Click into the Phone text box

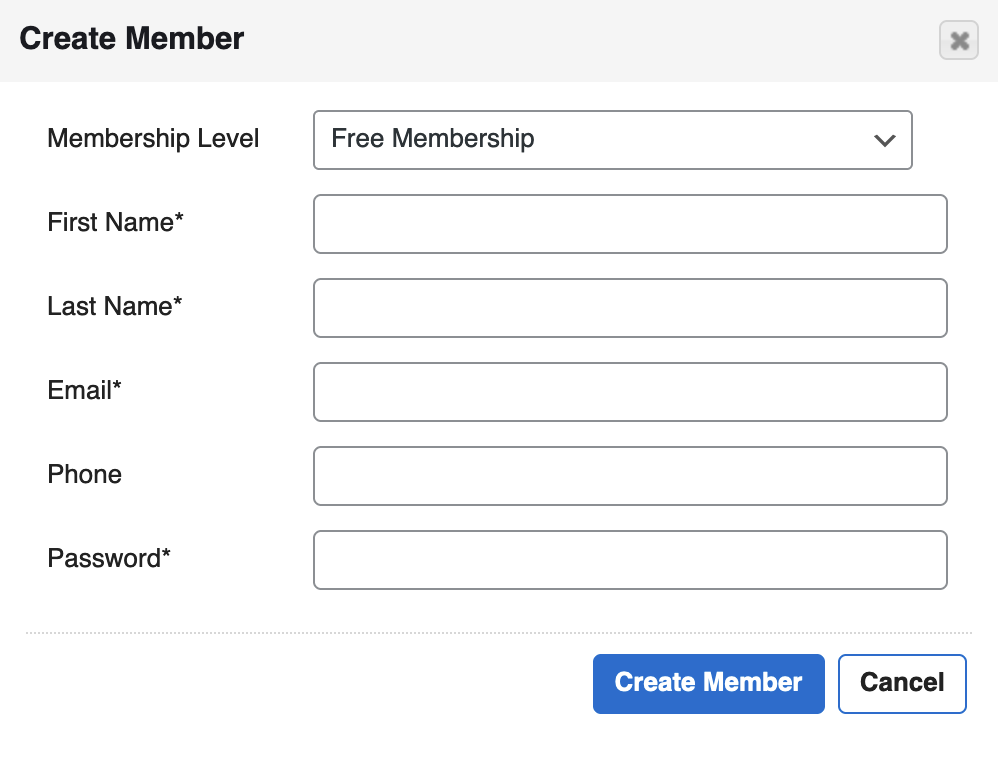click(630, 476)
